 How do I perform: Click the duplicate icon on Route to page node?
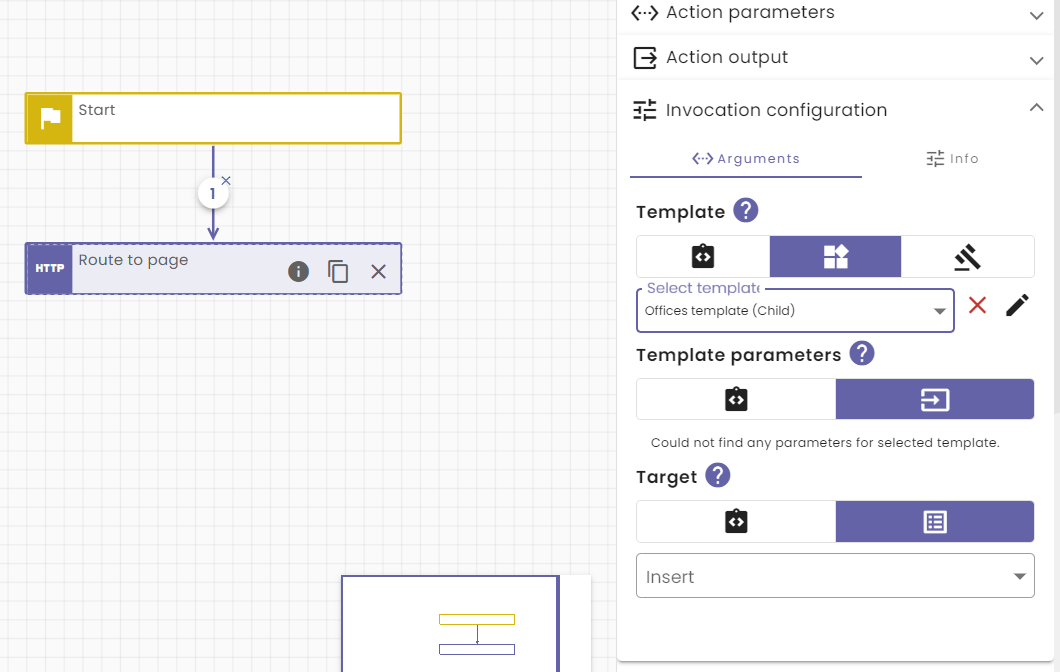tap(338, 271)
